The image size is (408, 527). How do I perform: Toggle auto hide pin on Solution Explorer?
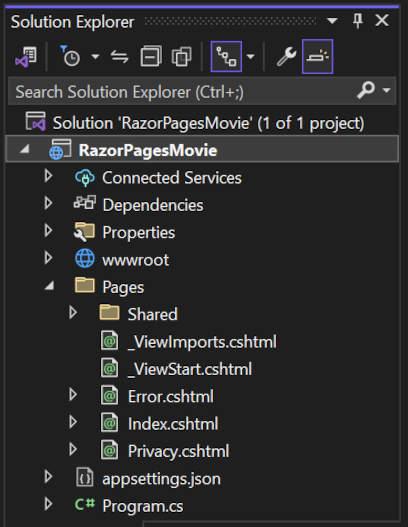coord(358,21)
